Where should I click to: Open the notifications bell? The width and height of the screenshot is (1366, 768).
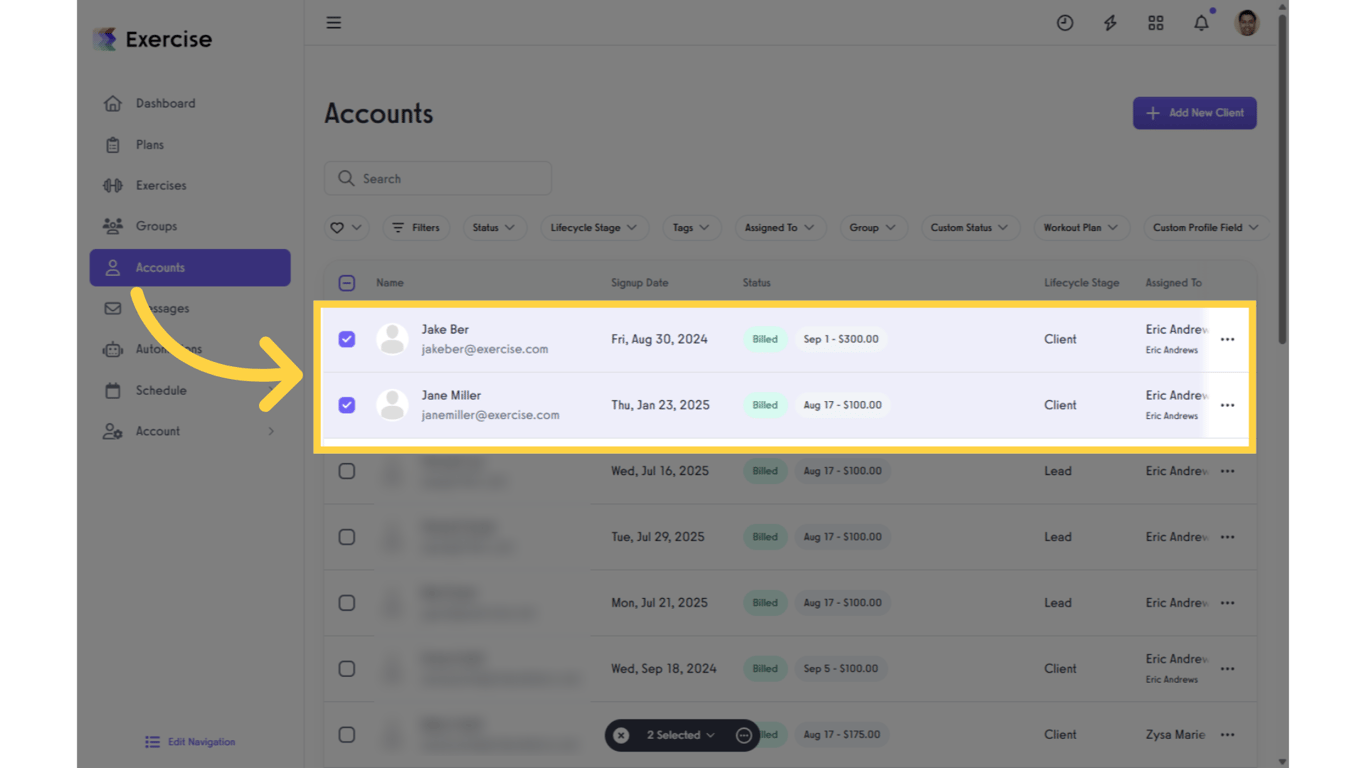1201,22
